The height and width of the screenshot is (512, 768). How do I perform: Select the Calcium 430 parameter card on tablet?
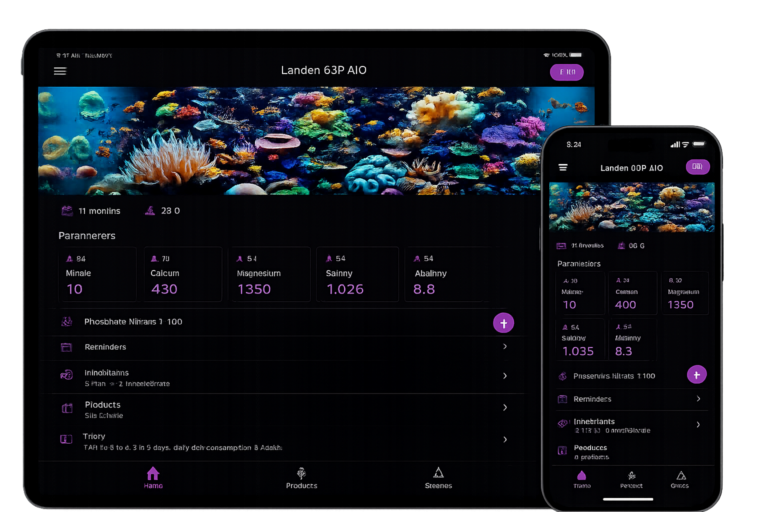point(182,274)
